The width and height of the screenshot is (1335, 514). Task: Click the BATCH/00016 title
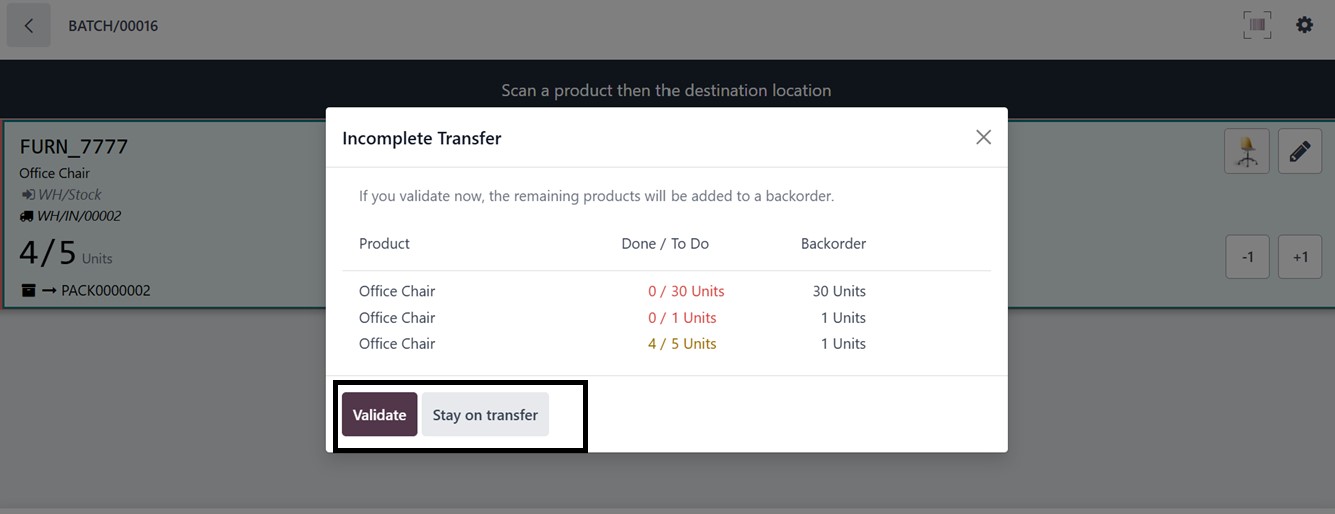pyautogui.click(x=113, y=26)
